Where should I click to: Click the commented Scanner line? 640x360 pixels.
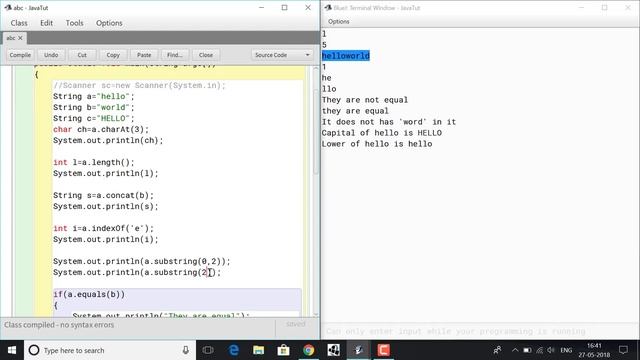pos(139,86)
